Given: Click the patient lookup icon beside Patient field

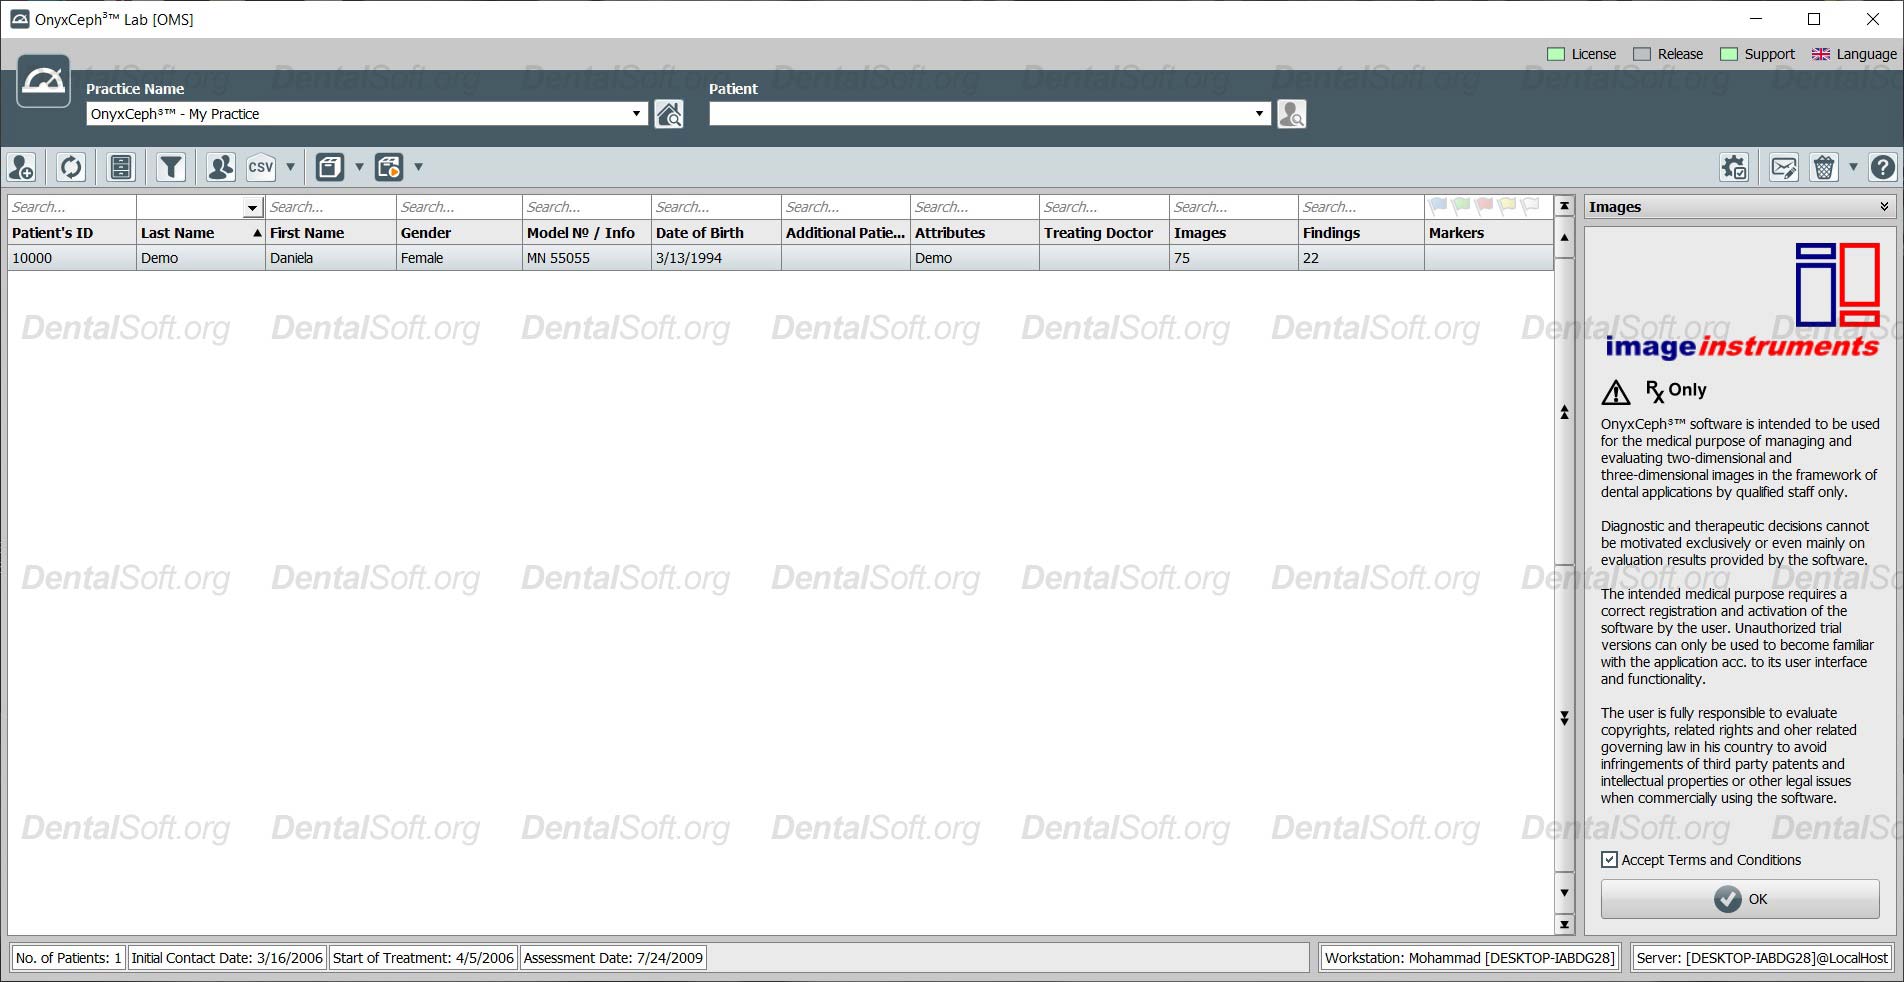Looking at the screenshot, I should (1291, 113).
